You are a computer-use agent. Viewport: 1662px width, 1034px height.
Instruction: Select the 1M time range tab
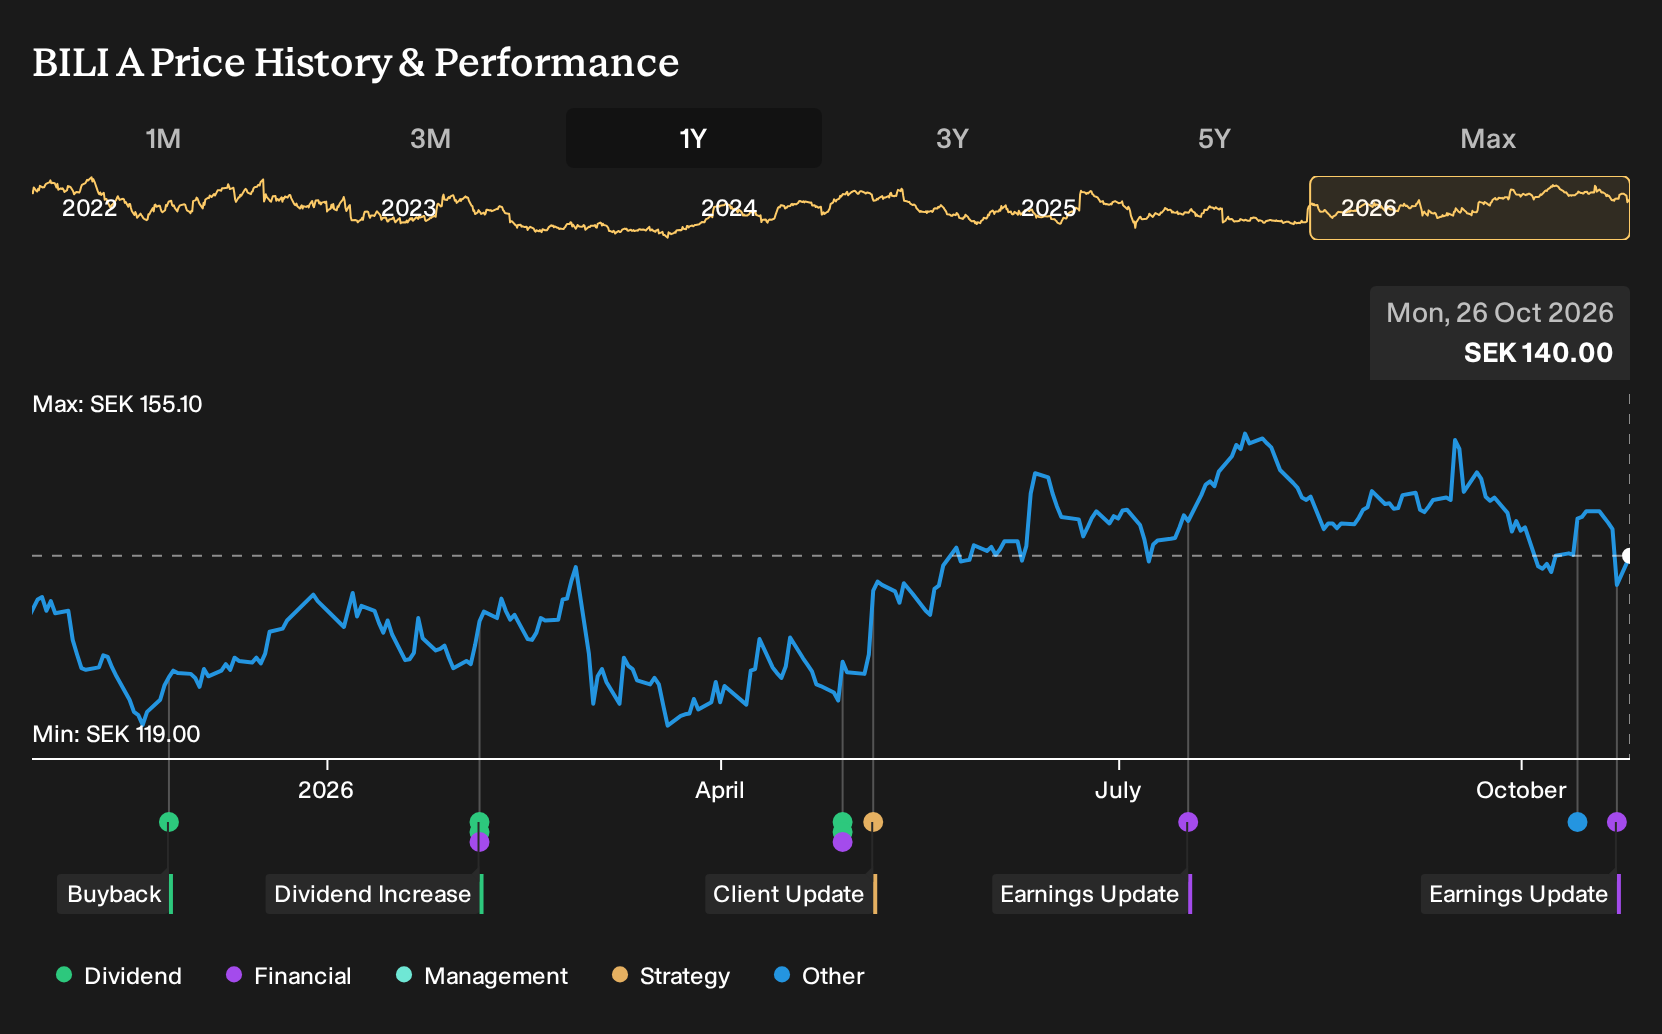tap(163, 138)
